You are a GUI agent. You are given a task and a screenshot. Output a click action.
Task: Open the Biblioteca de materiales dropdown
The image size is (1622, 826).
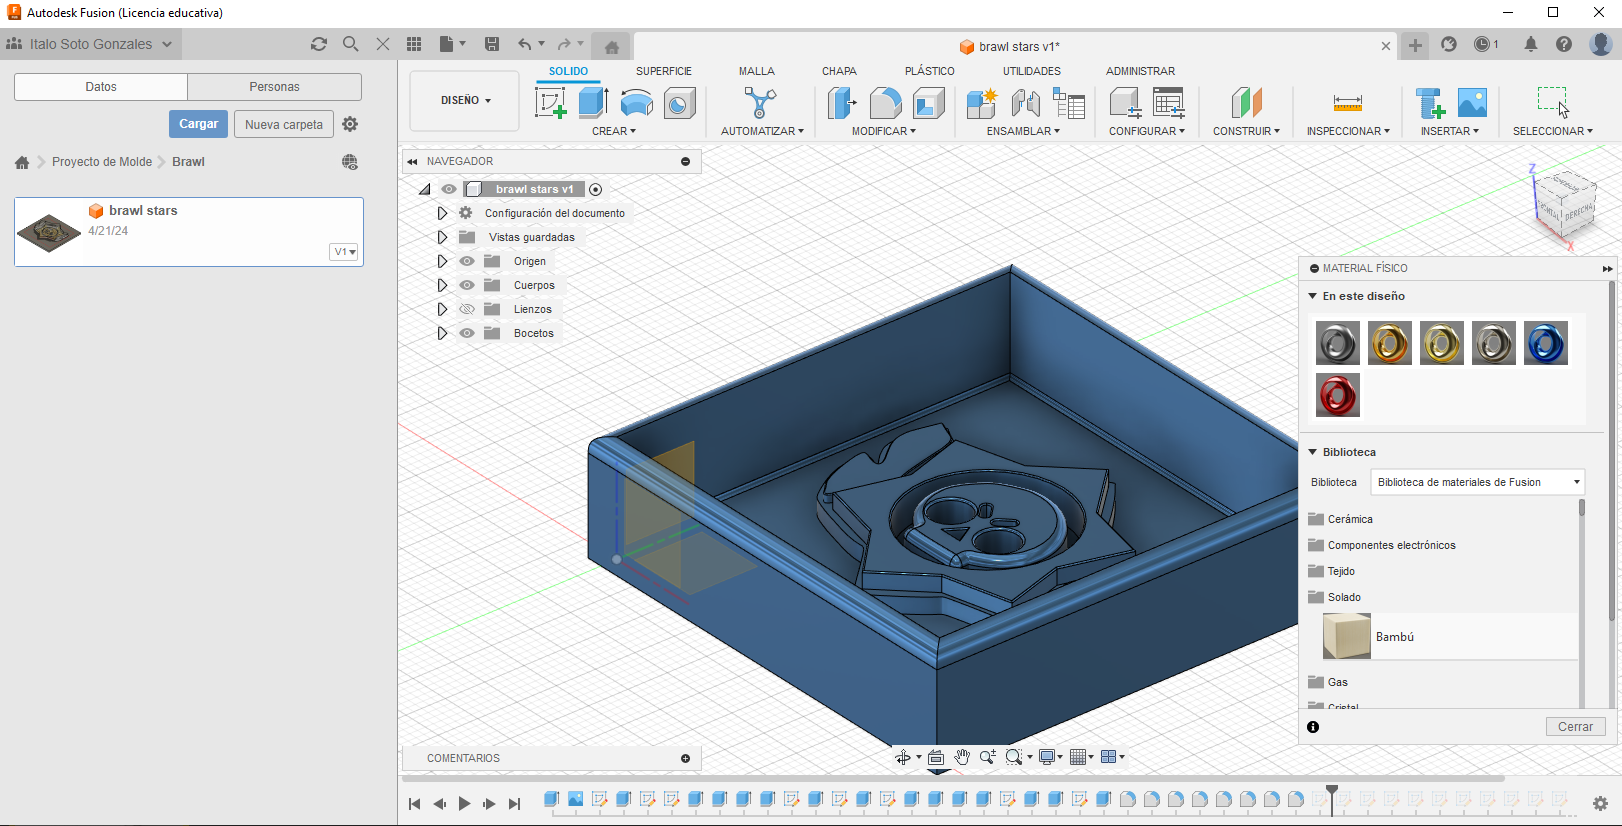pos(1478,482)
